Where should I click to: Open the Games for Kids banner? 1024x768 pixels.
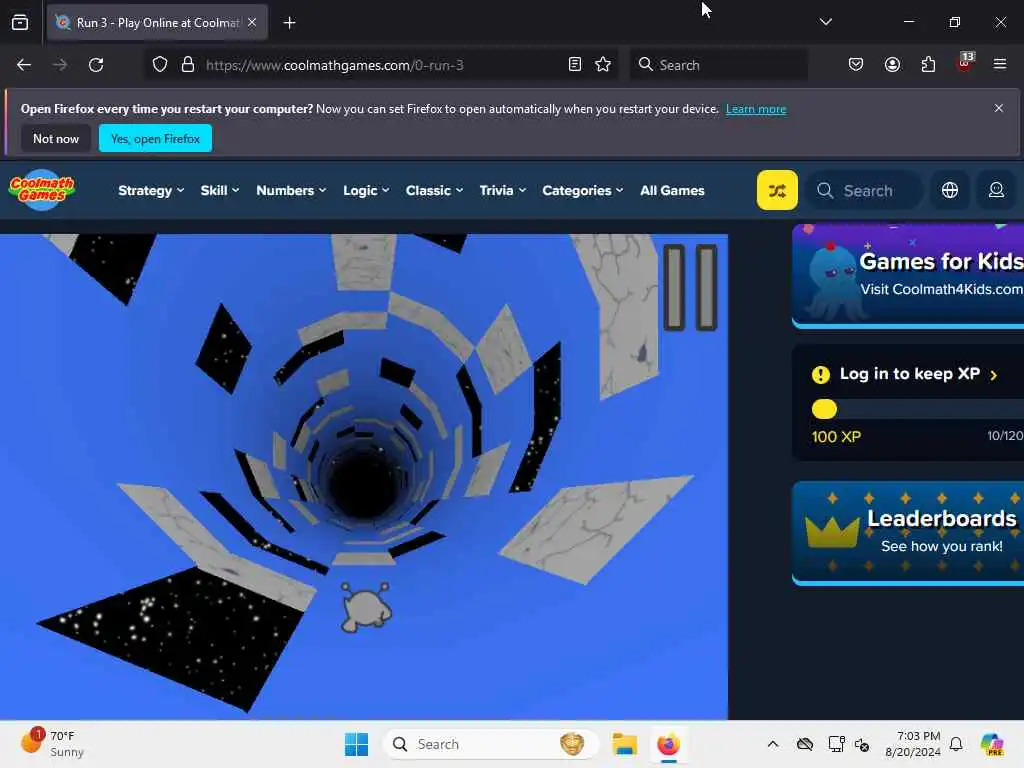point(908,275)
